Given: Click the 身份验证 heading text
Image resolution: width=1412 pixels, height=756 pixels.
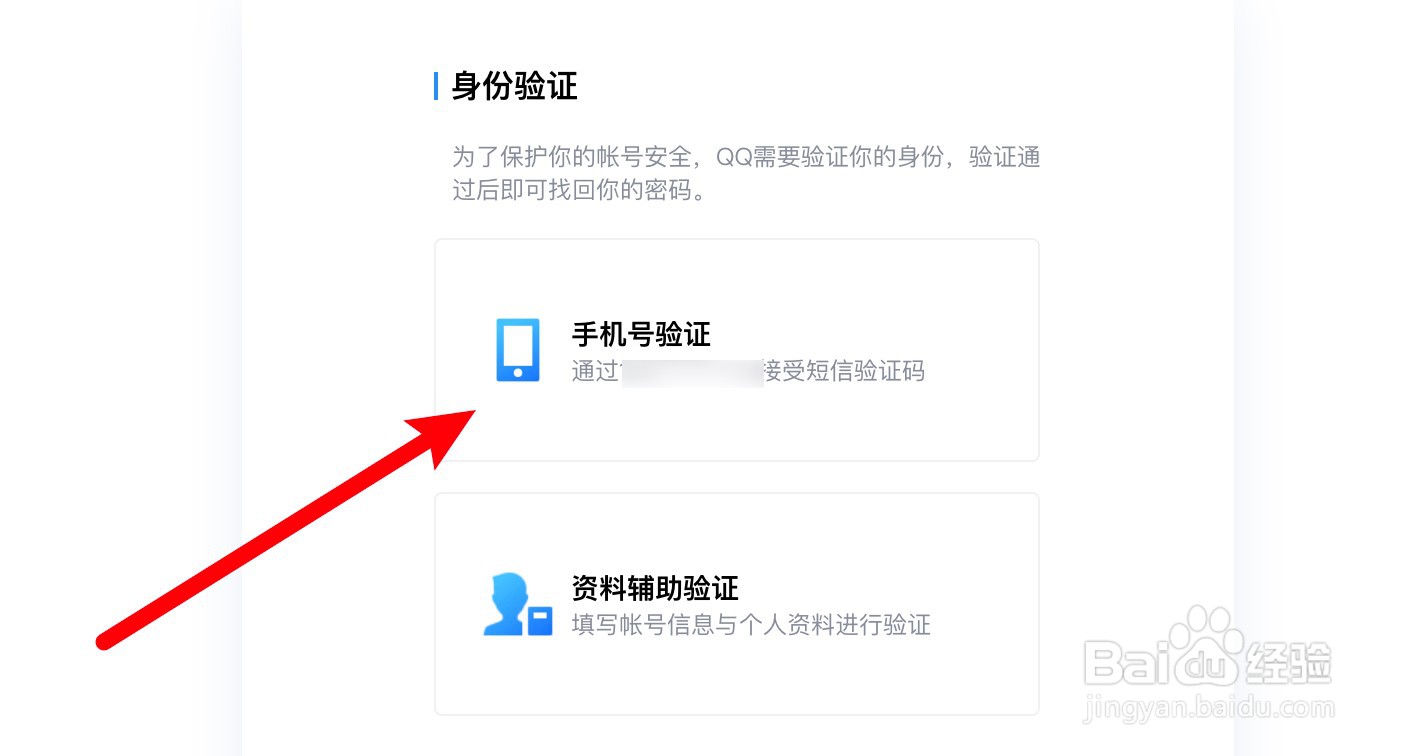Looking at the screenshot, I should click(515, 86).
